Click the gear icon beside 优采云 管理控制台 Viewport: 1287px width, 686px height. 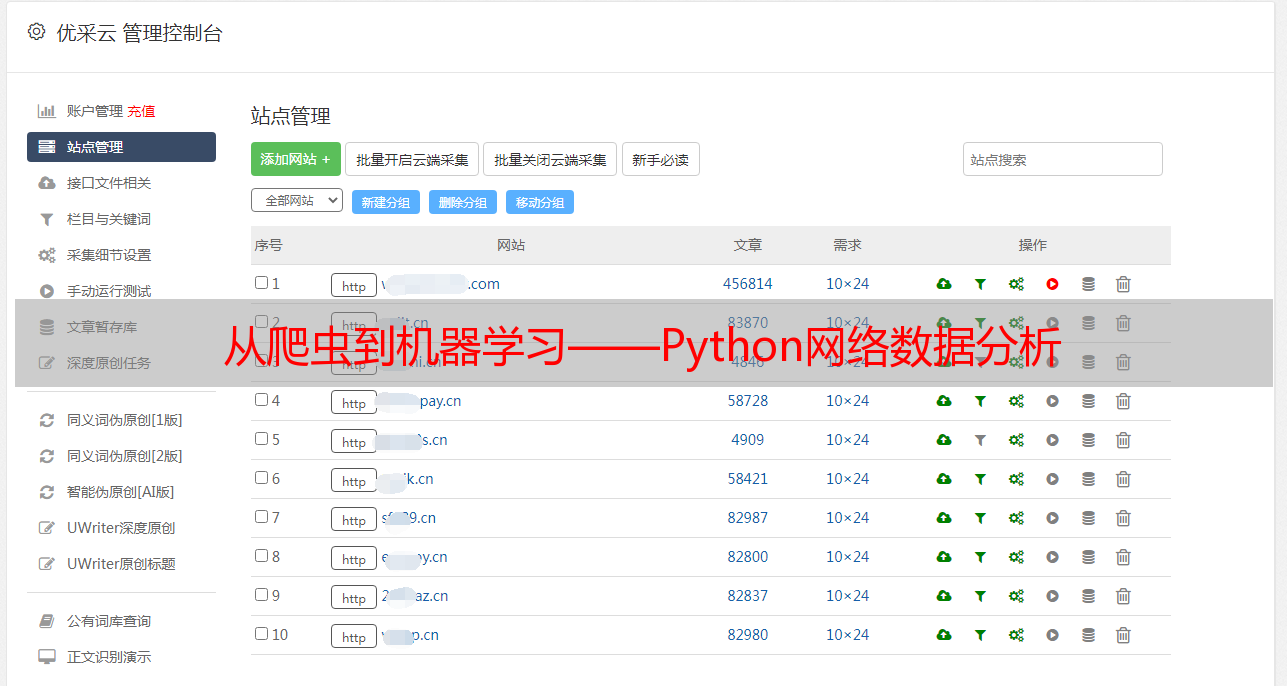pos(36,32)
